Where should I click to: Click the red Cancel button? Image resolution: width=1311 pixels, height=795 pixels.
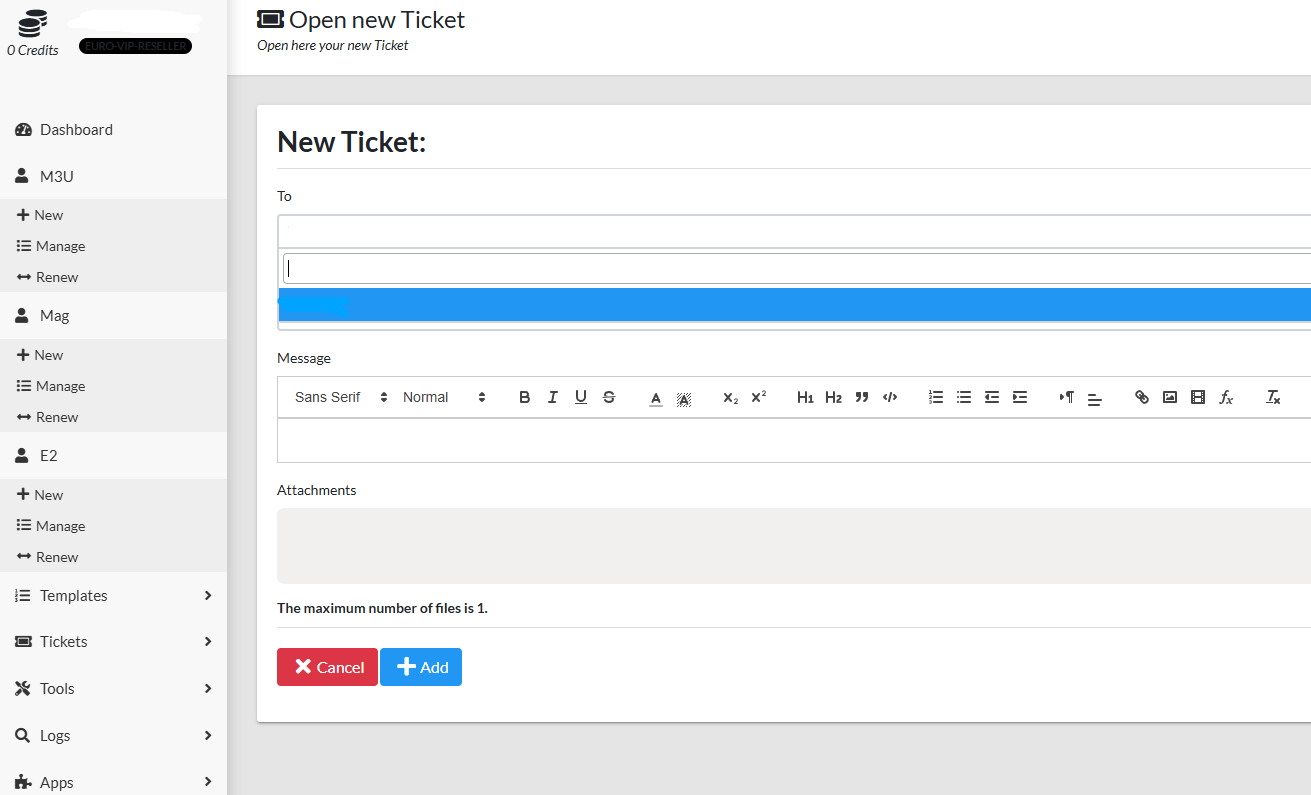(x=327, y=667)
